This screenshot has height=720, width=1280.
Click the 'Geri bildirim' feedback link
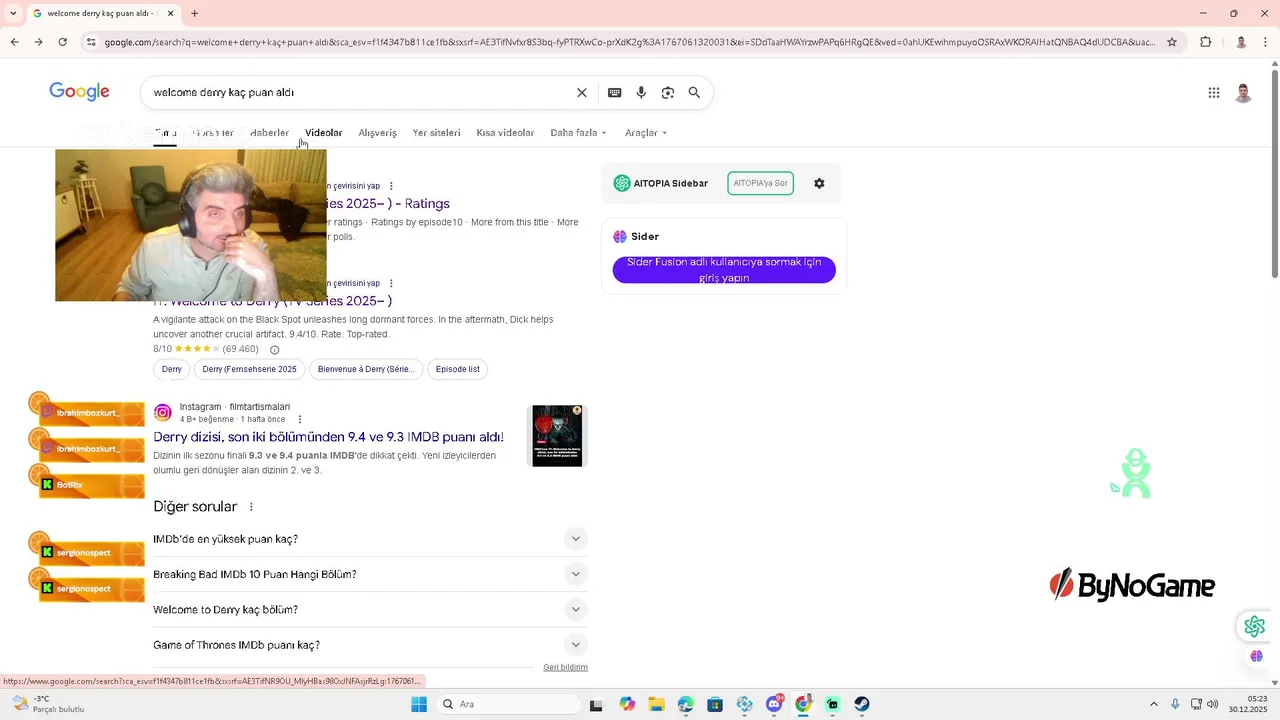[565, 667]
